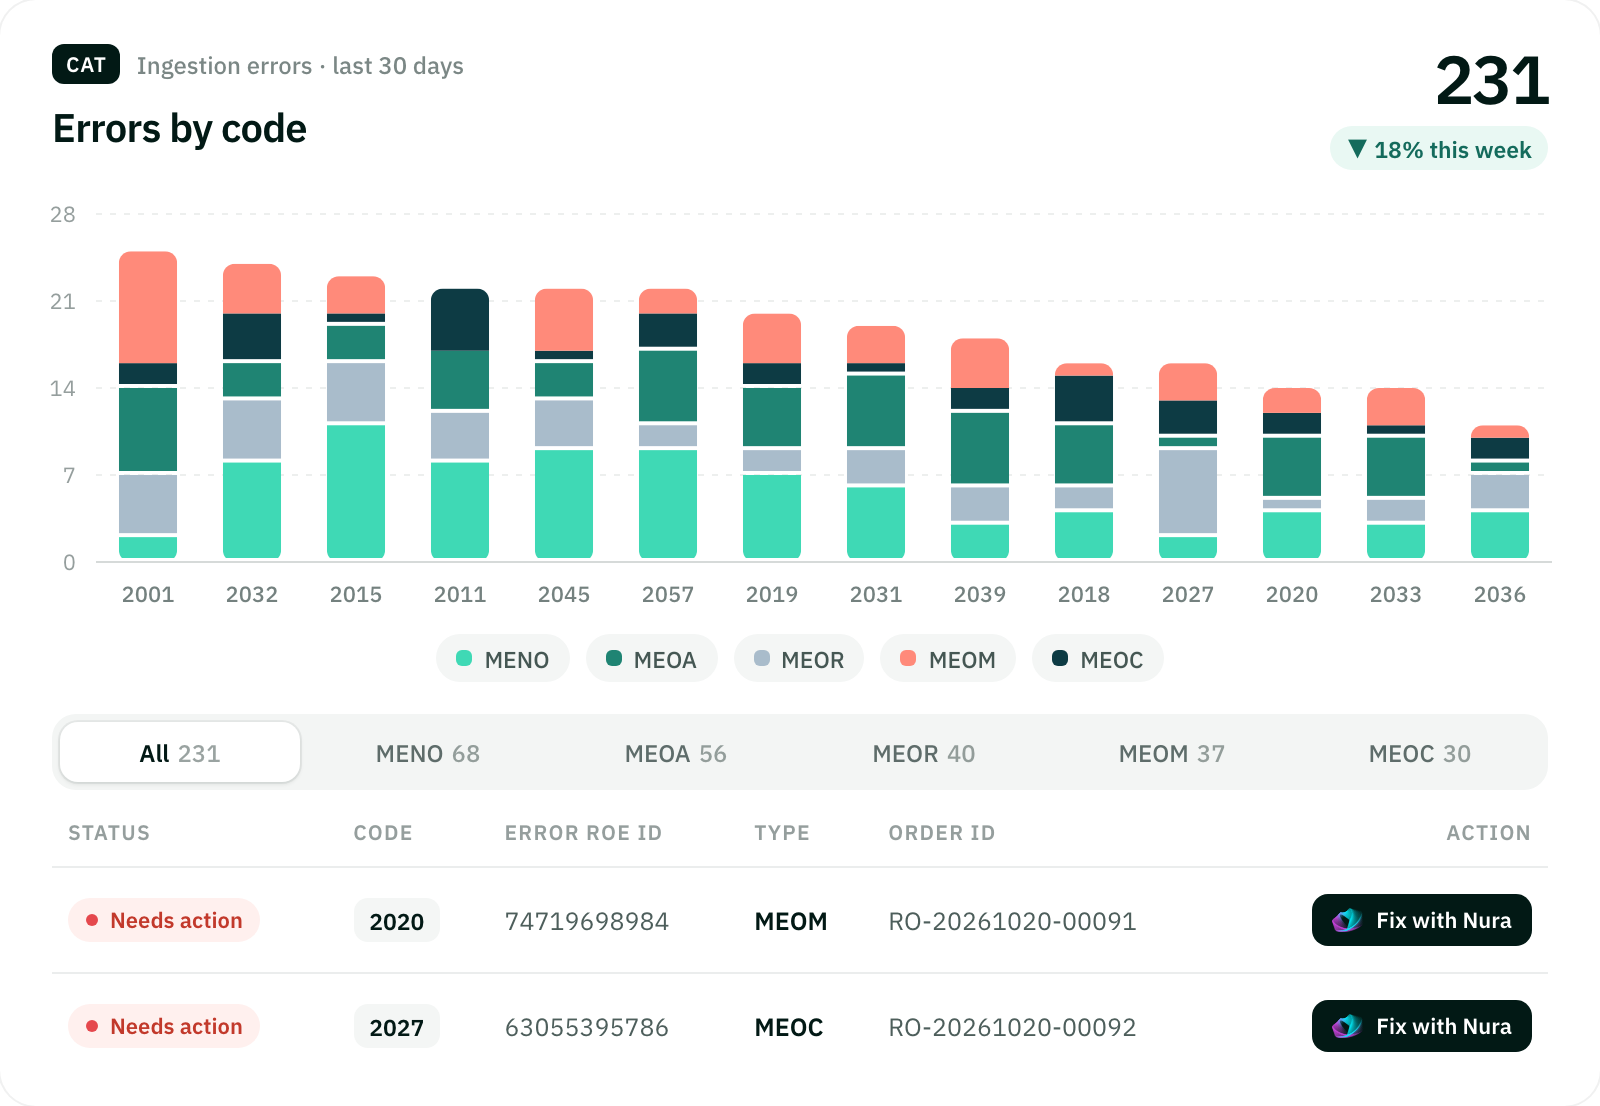Viewport: 1600px width, 1106px height.
Task: Click the Nura icon in the second row
Action: pos(1347,1026)
